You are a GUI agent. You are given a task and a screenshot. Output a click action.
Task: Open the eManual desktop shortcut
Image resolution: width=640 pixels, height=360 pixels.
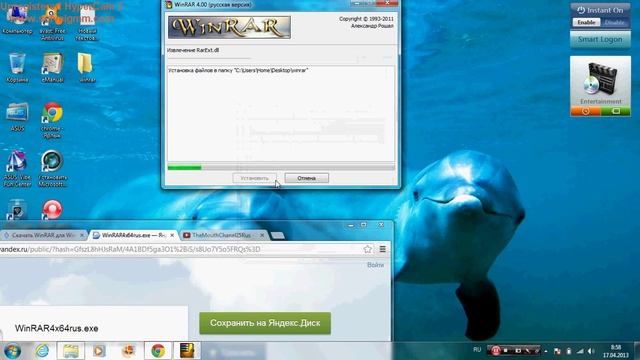click(52, 67)
